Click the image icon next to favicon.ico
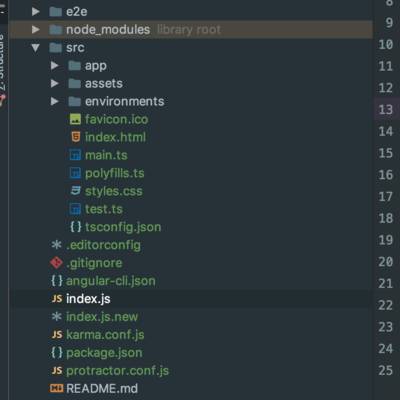This screenshot has width=400, height=400. click(75, 119)
